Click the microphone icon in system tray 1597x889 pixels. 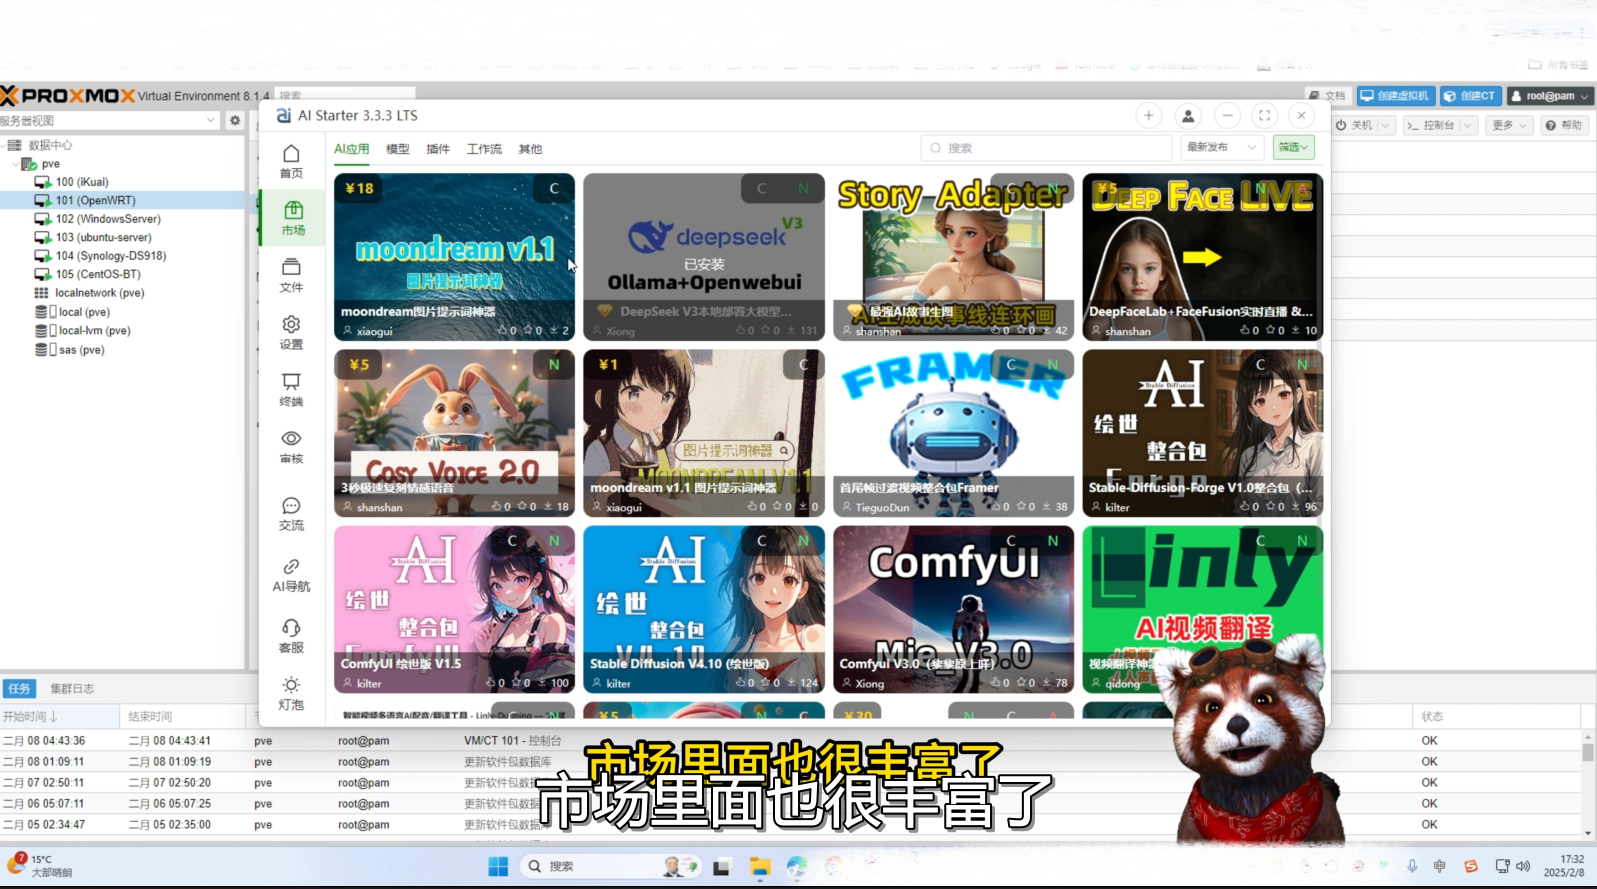click(x=1412, y=866)
